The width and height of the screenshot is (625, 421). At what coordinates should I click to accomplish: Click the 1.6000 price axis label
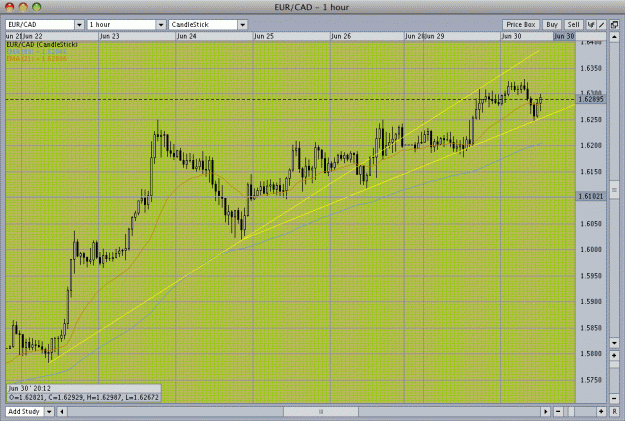(x=591, y=250)
